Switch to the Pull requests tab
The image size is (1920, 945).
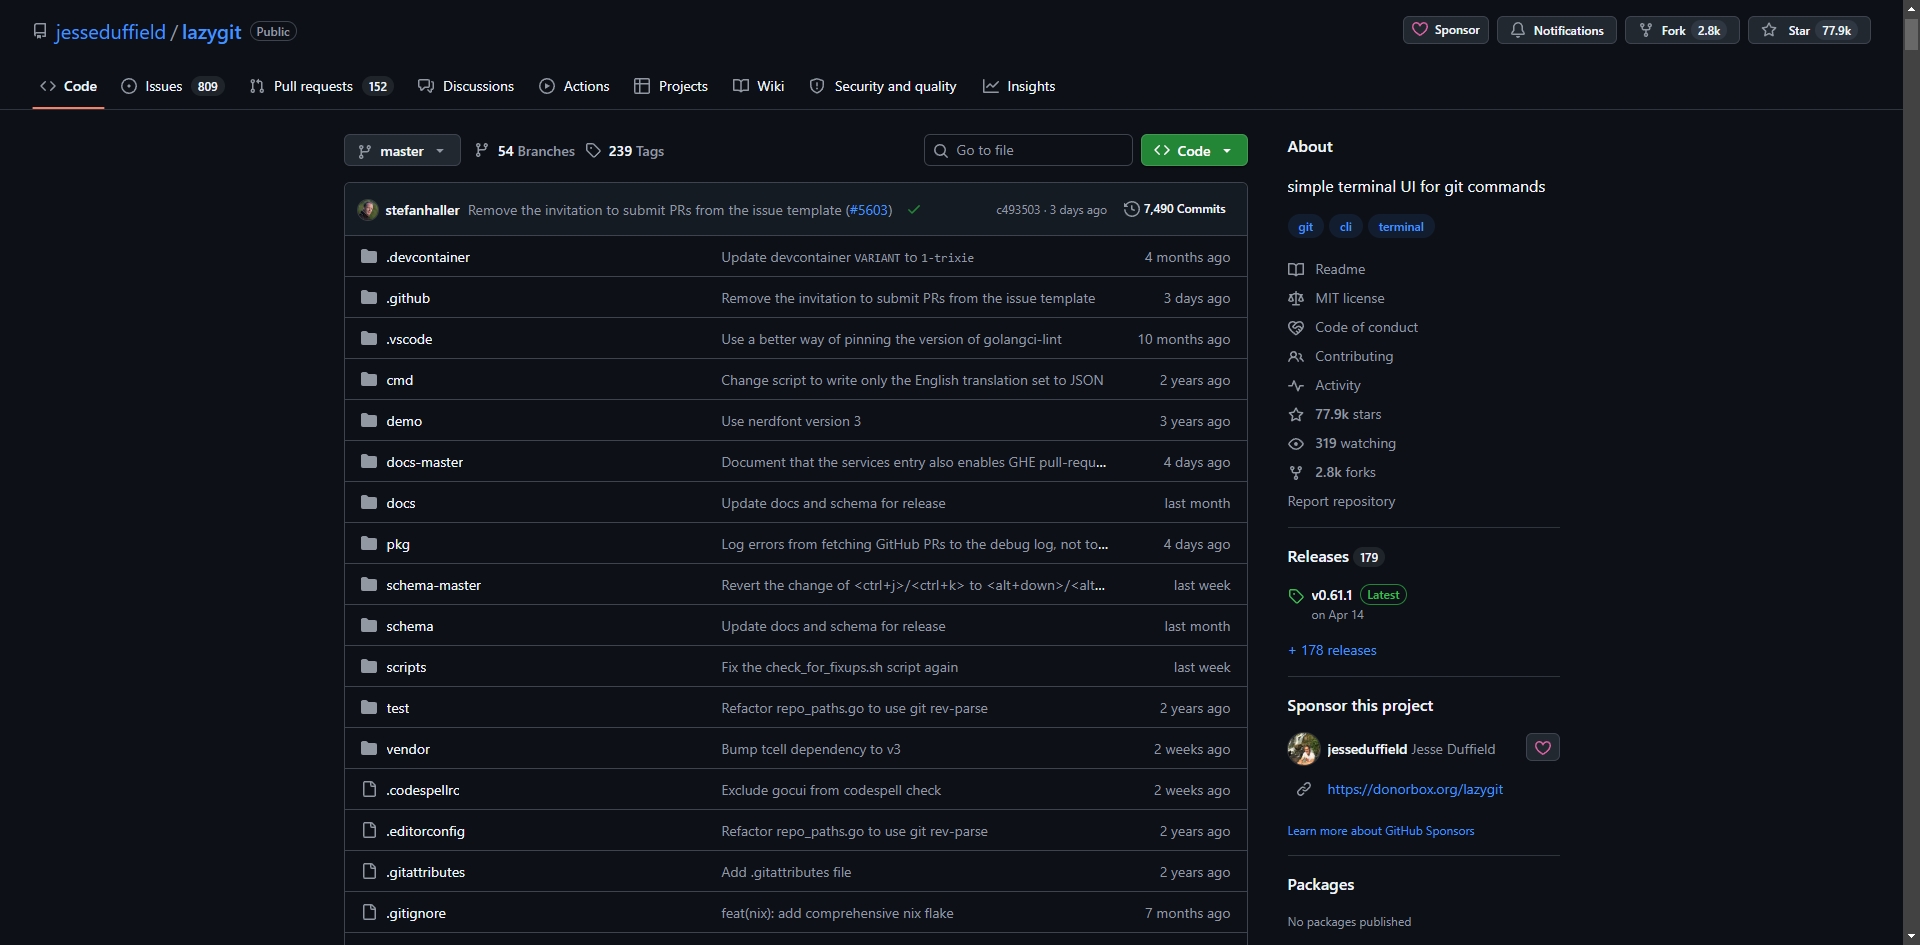(320, 87)
